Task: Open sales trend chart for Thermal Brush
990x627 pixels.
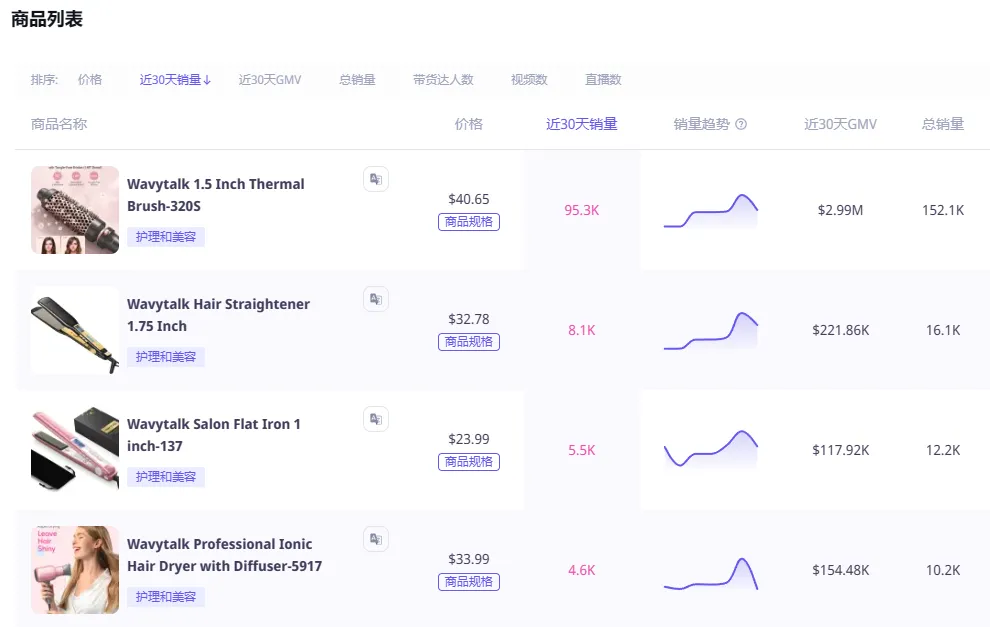Action: point(710,211)
